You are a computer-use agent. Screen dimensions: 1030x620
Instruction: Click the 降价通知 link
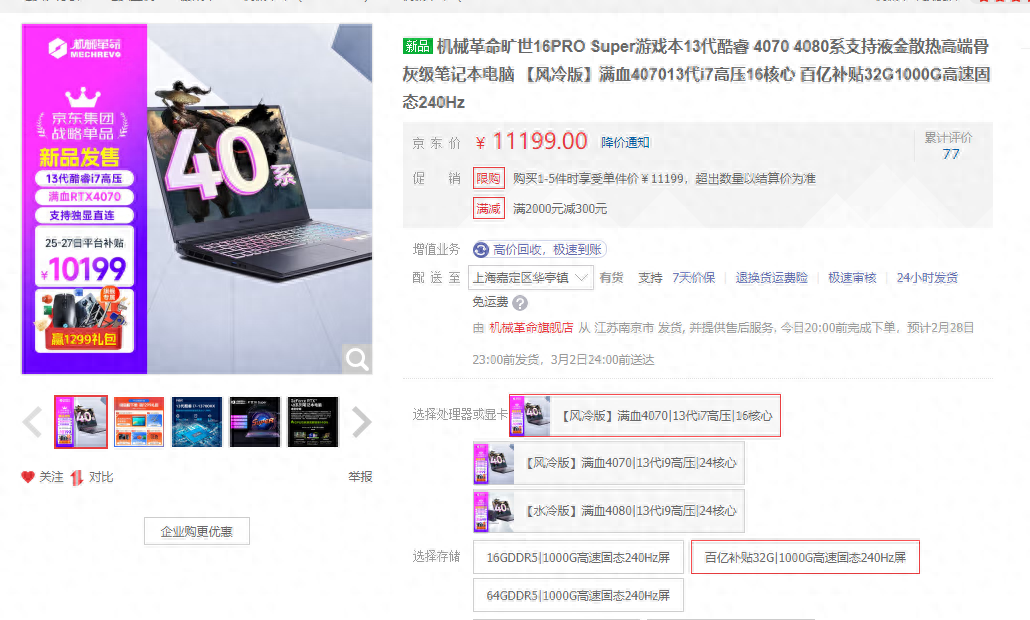(625, 142)
